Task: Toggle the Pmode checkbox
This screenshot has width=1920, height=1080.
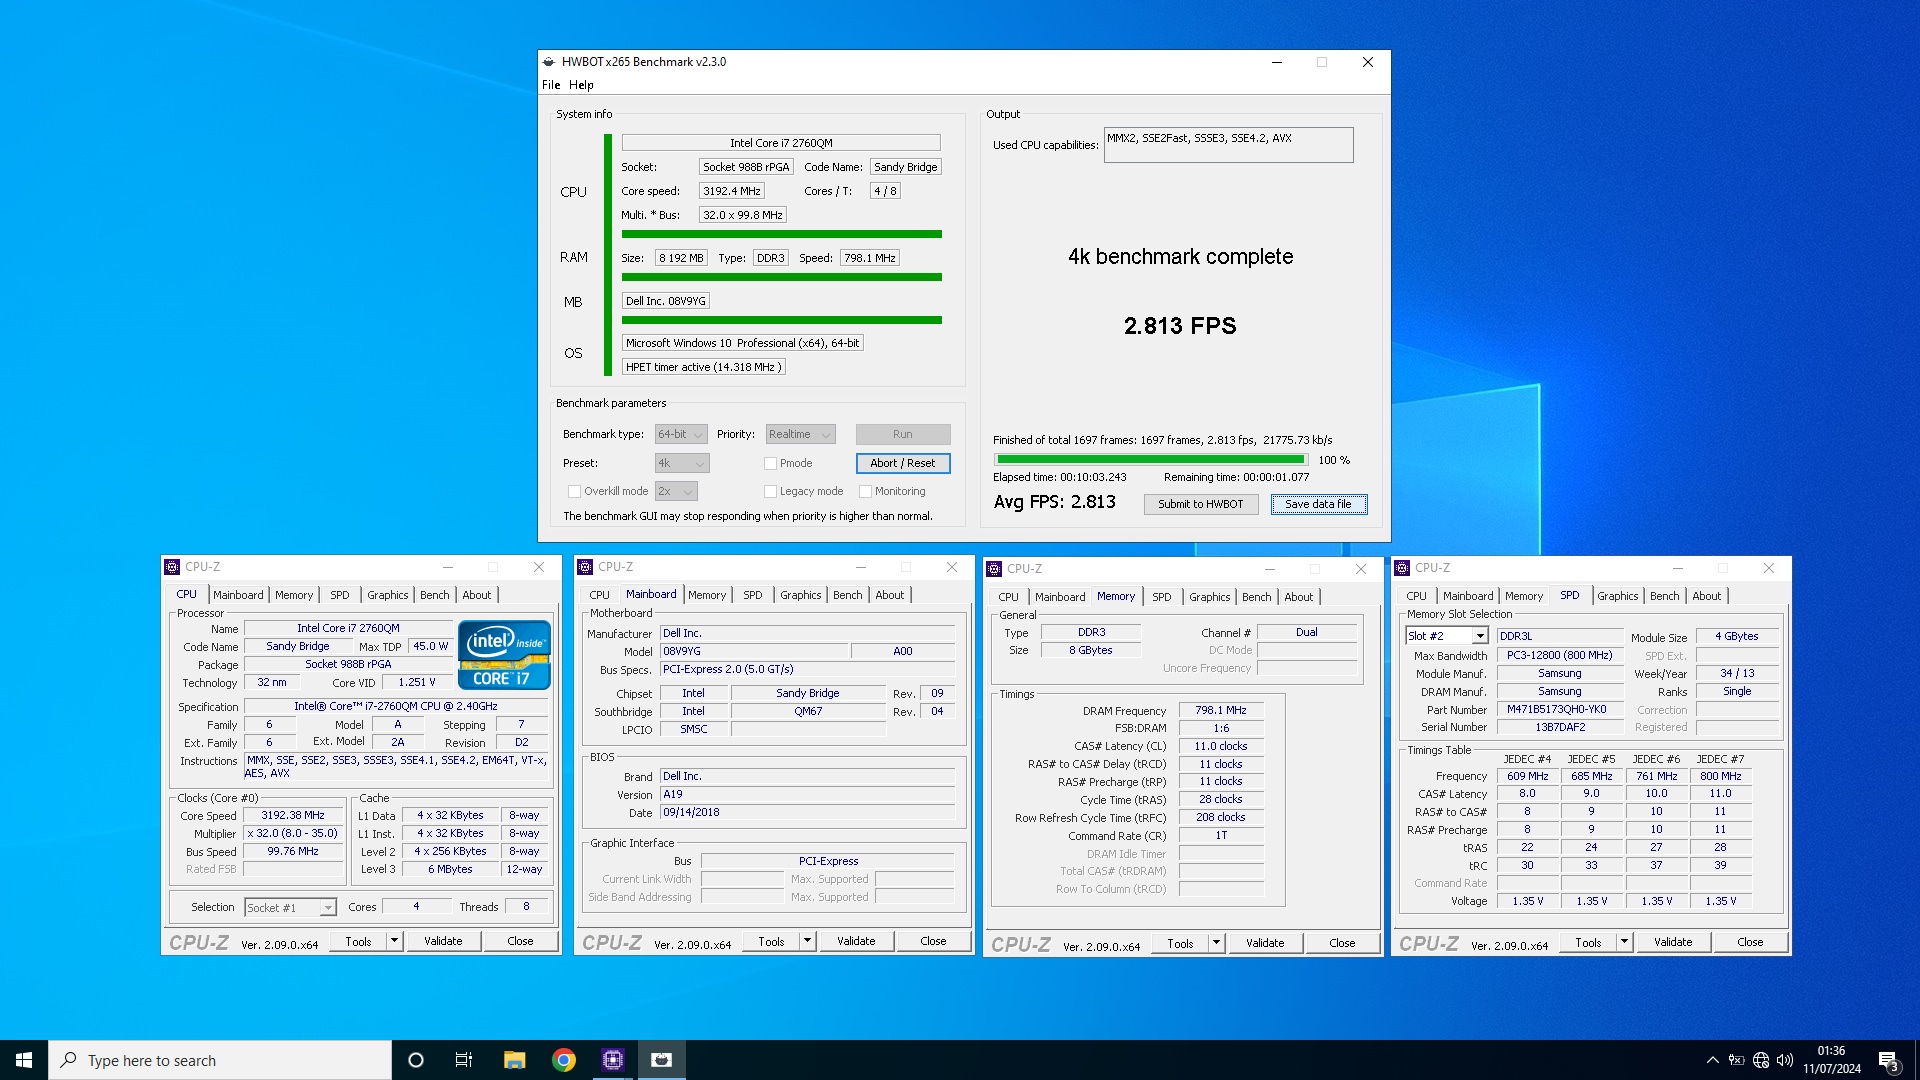Action: 770,463
